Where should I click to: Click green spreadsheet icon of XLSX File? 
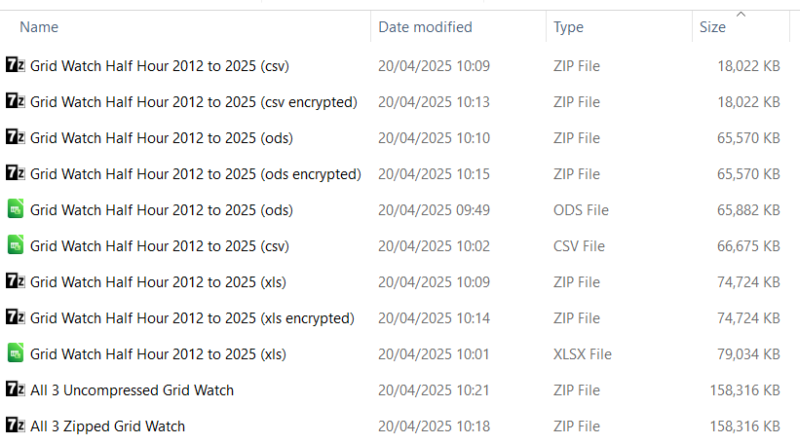15,354
